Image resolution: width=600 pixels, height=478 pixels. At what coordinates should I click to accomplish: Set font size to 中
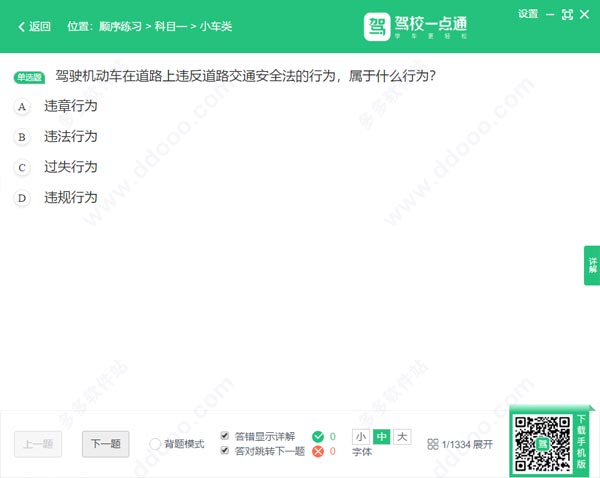point(382,437)
